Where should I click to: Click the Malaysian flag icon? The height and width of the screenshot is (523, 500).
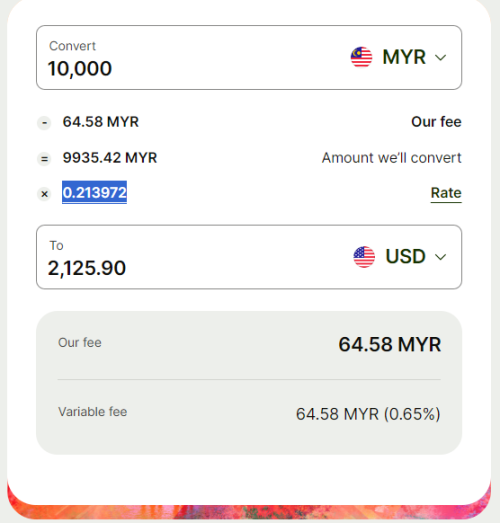tap(361, 57)
